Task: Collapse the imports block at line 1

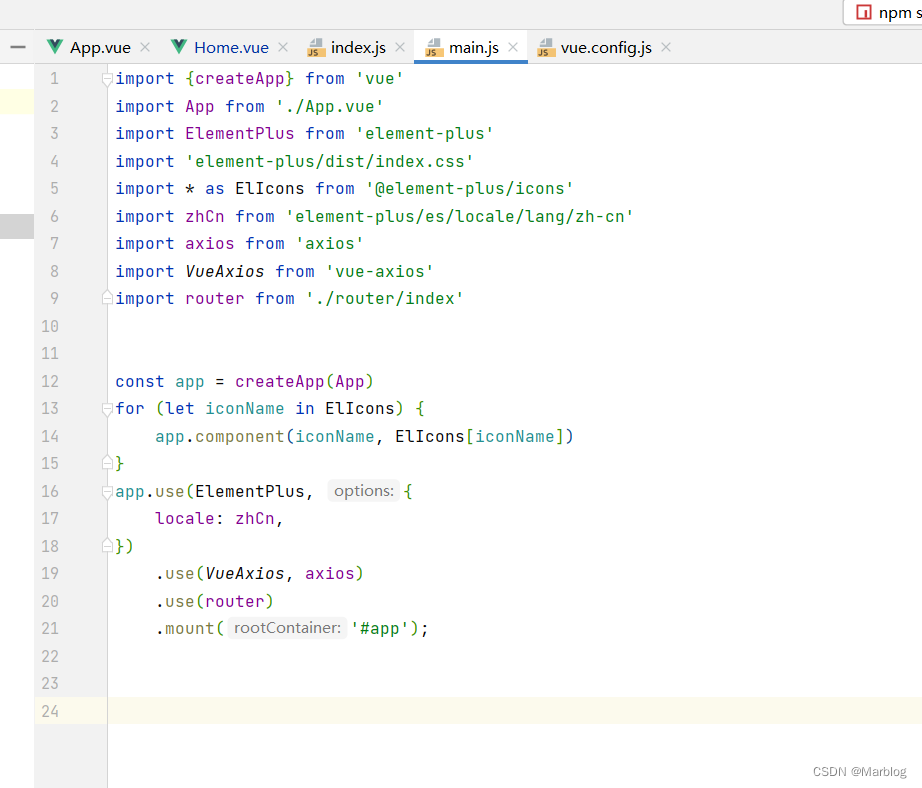Action: pos(107,79)
